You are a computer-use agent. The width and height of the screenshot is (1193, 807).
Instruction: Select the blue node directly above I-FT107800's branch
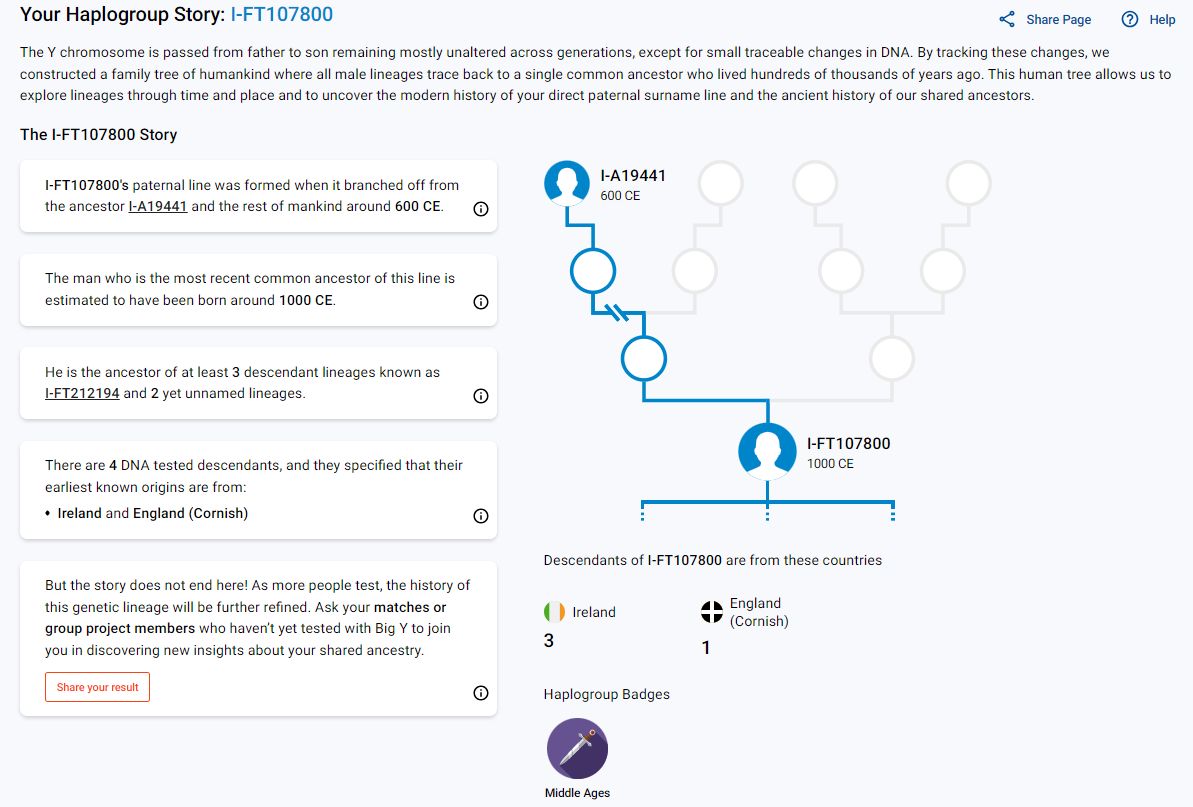pos(644,358)
